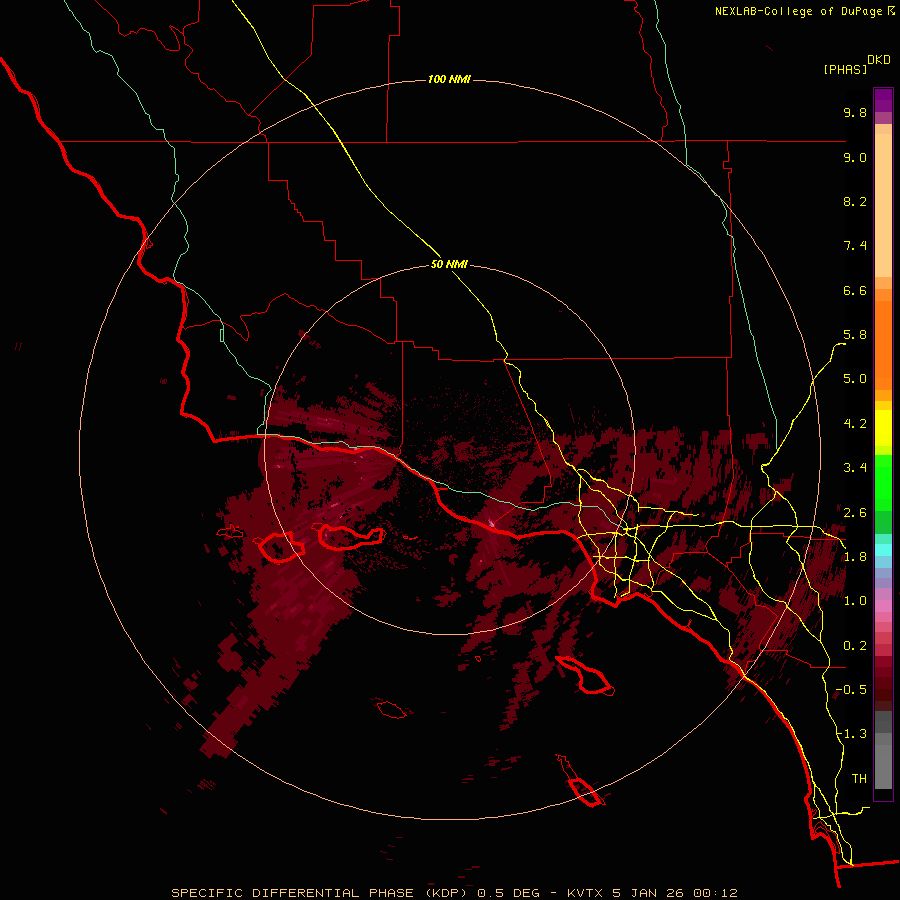Click the TH label on scale
This screenshot has height=900, width=900.
859,779
